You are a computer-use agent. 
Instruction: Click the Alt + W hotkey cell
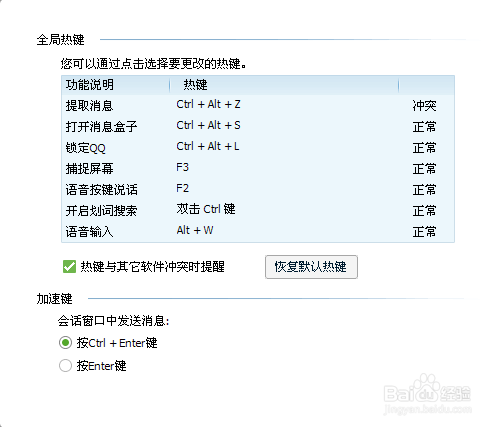tap(195, 230)
